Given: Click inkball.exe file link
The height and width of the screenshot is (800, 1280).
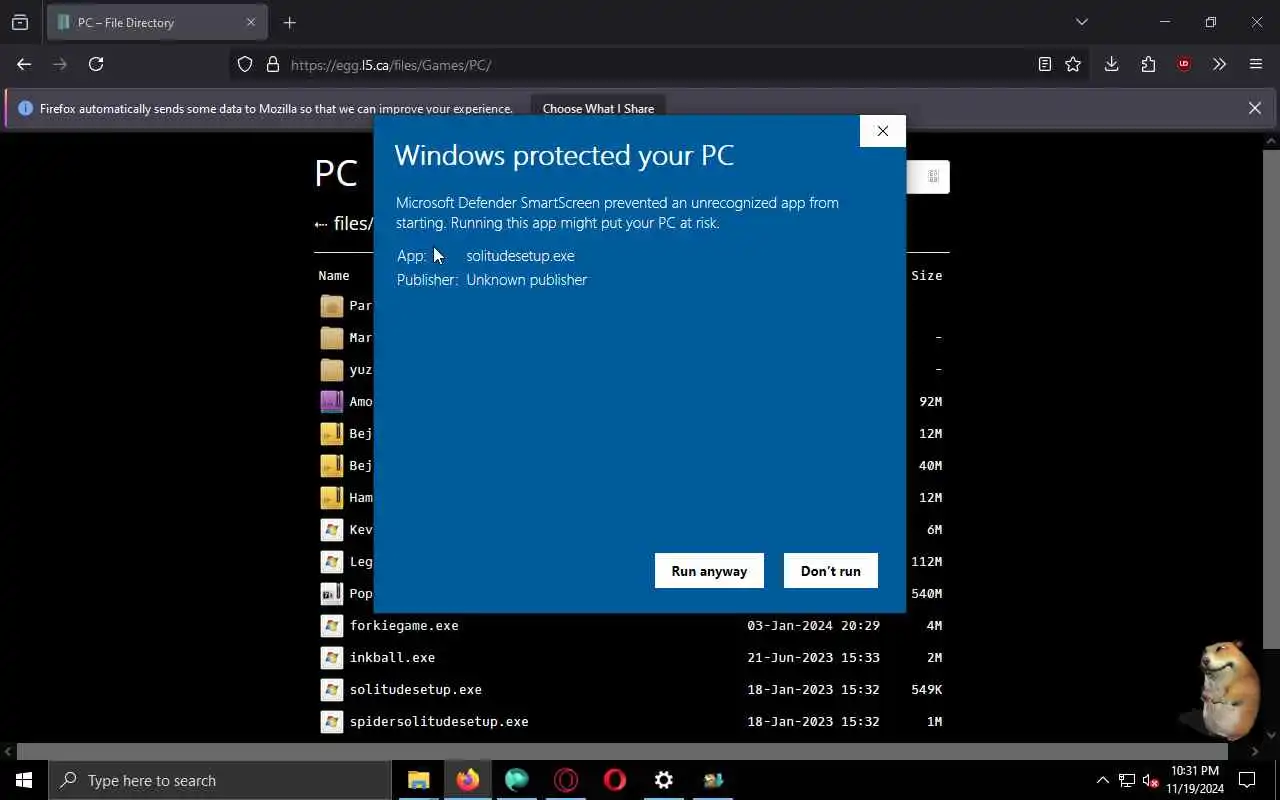Looking at the screenshot, I should coord(392,657).
